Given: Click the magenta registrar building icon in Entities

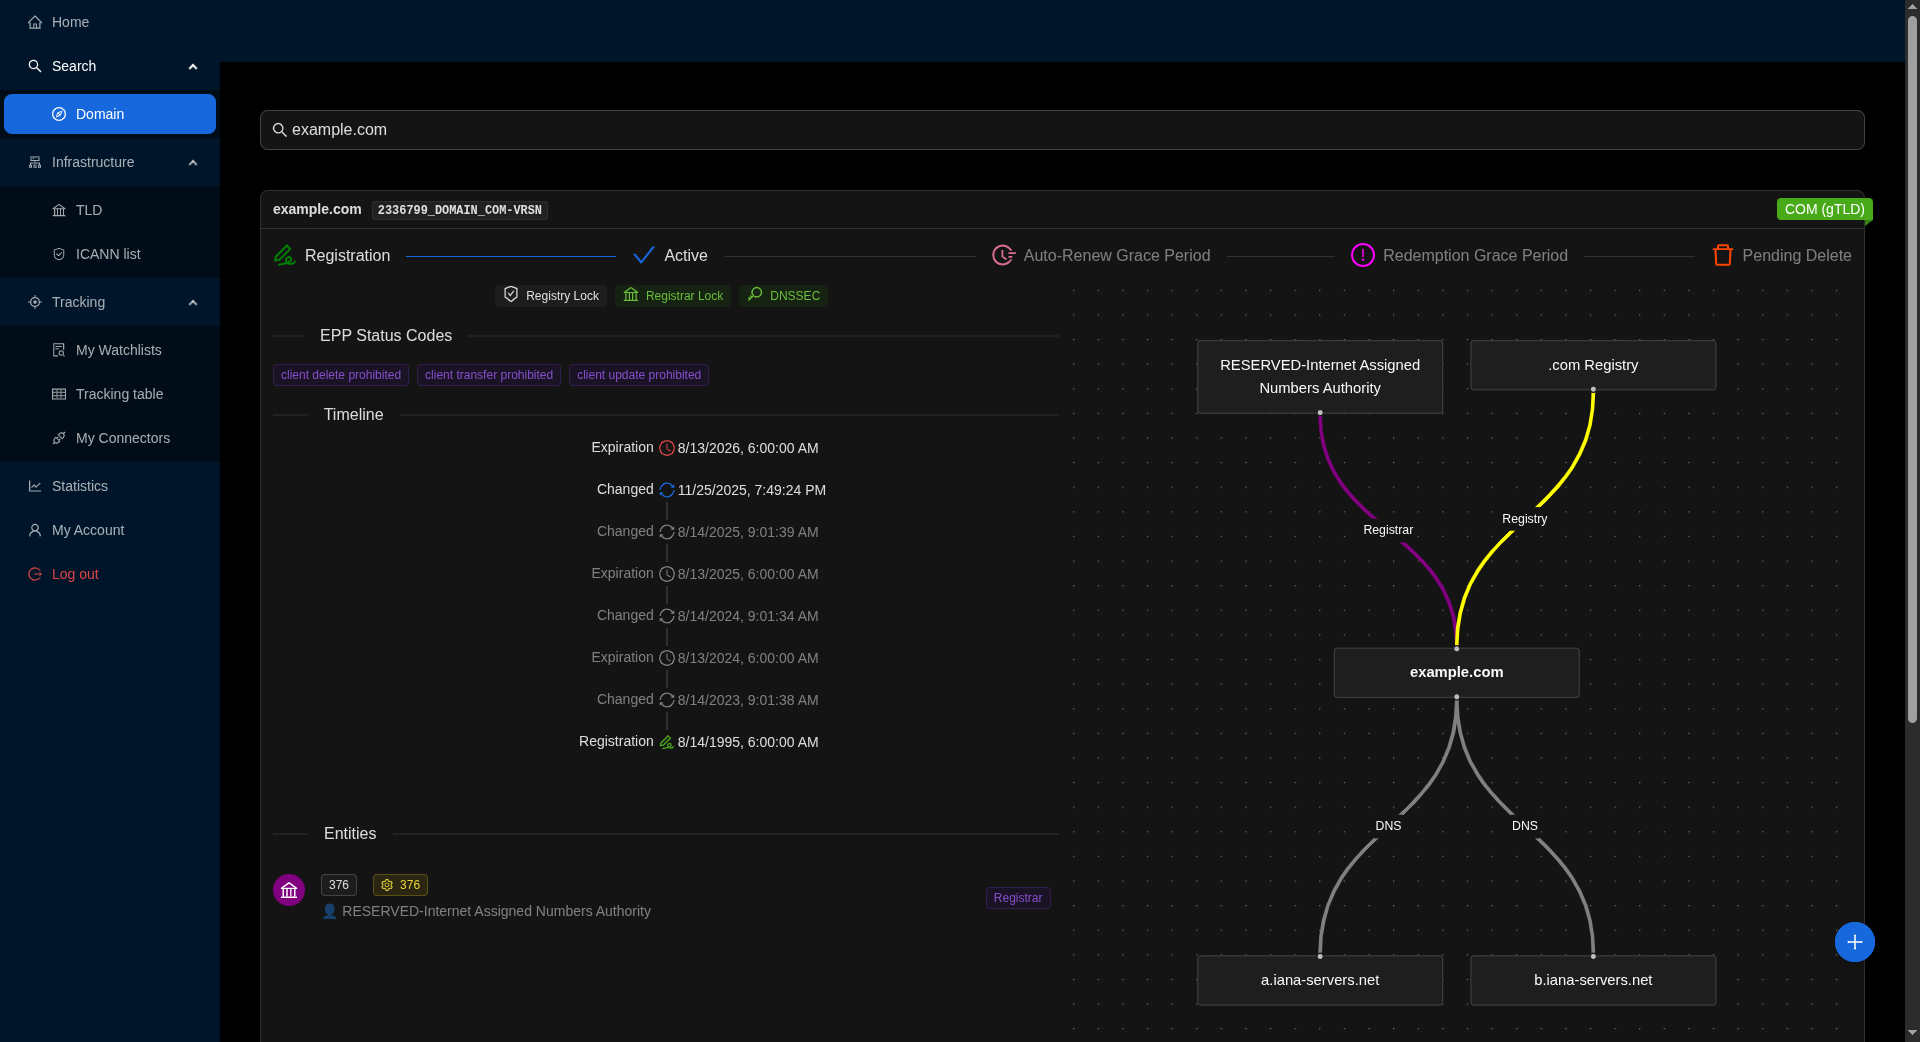Looking at the screenshot, I should coord(289,889).
